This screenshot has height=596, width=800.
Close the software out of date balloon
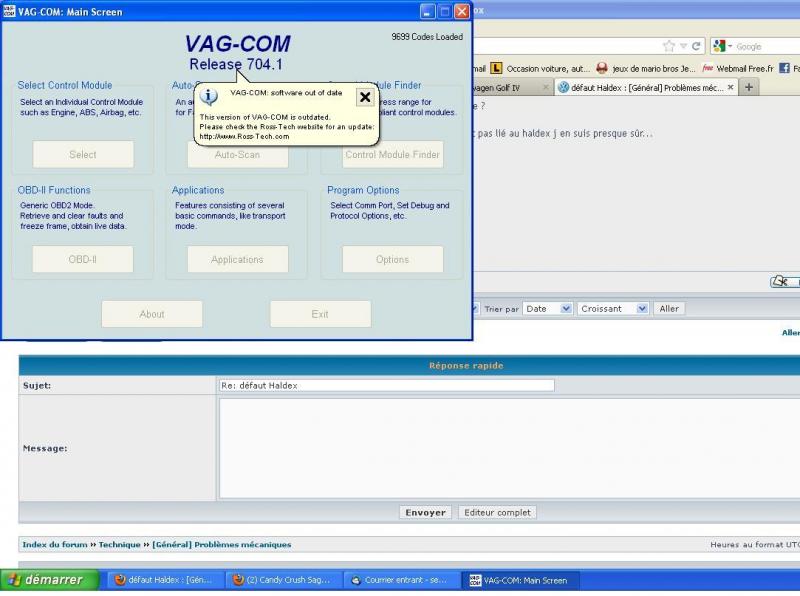click(x=365, y=97)
